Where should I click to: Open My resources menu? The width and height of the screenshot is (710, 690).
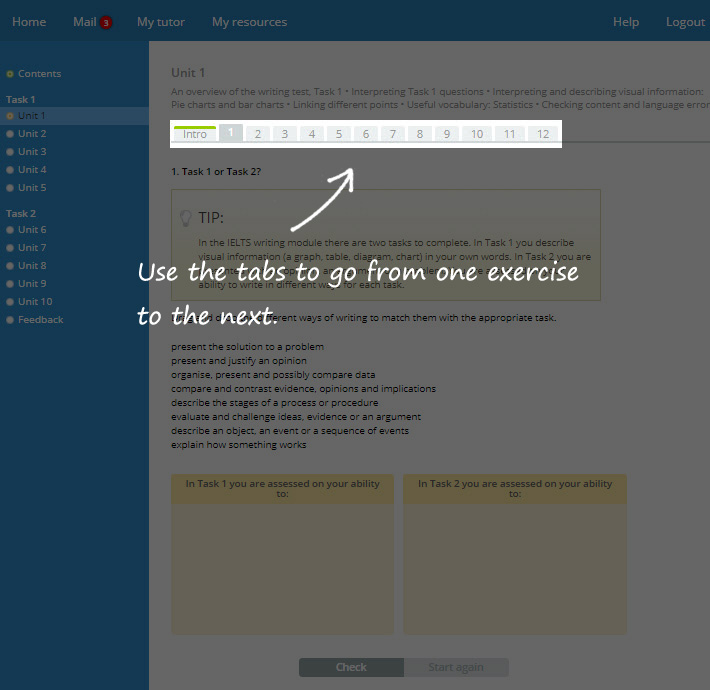(x=249, y=22)
